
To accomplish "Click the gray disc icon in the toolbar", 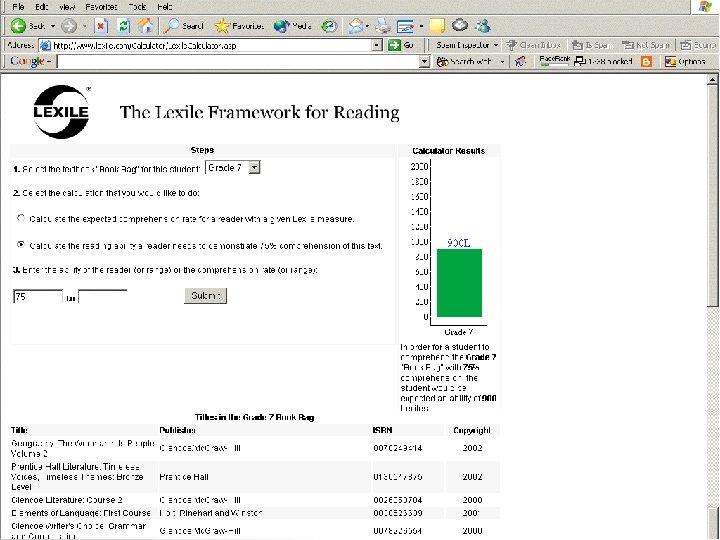I will (x=459, y=26).
